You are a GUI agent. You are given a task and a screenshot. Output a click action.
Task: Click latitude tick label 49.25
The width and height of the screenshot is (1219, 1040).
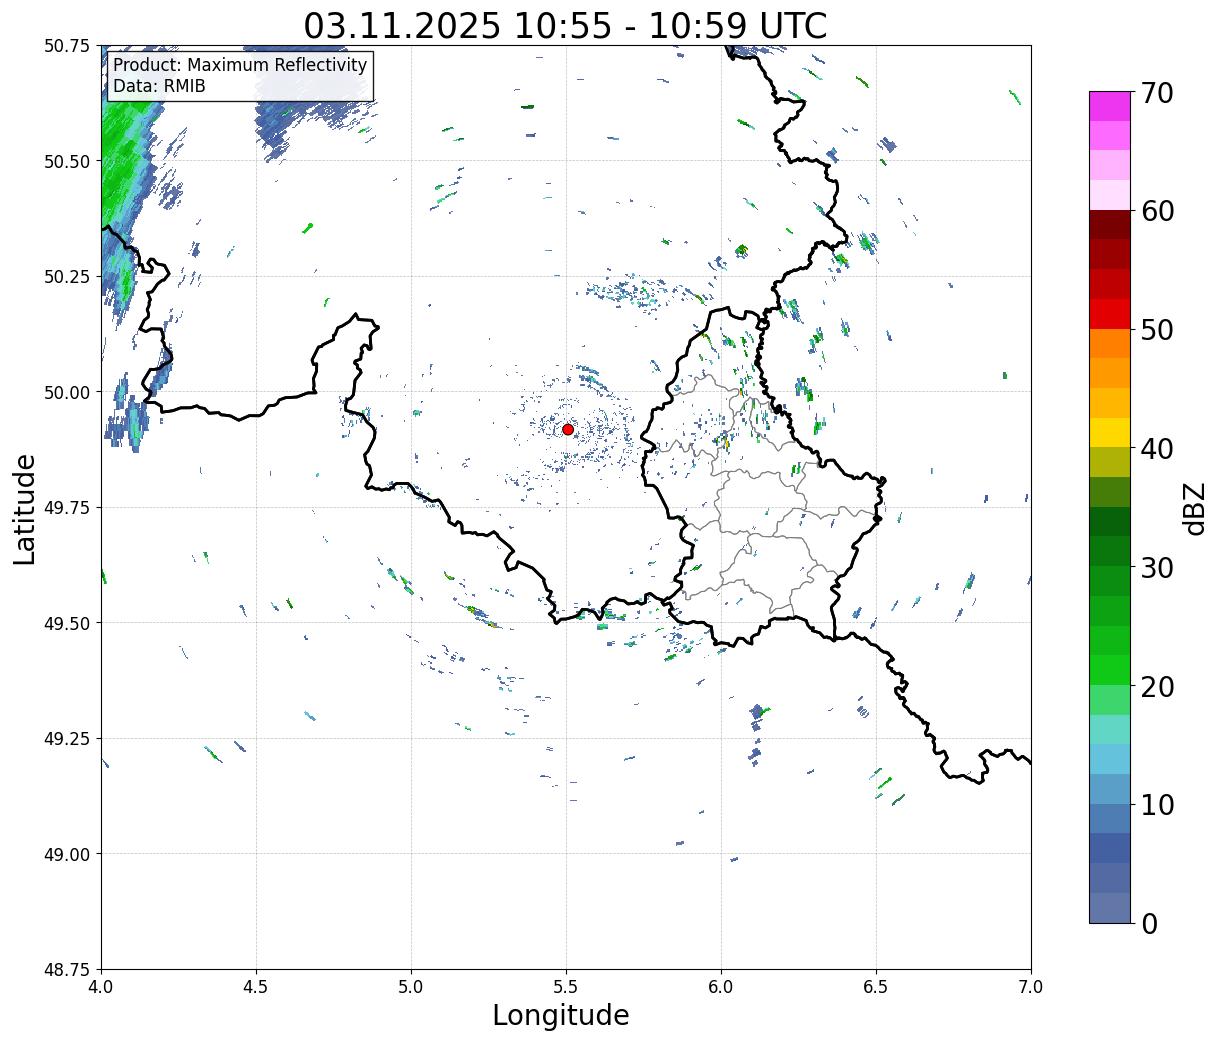pyautogui.click(x=67, y=739)
